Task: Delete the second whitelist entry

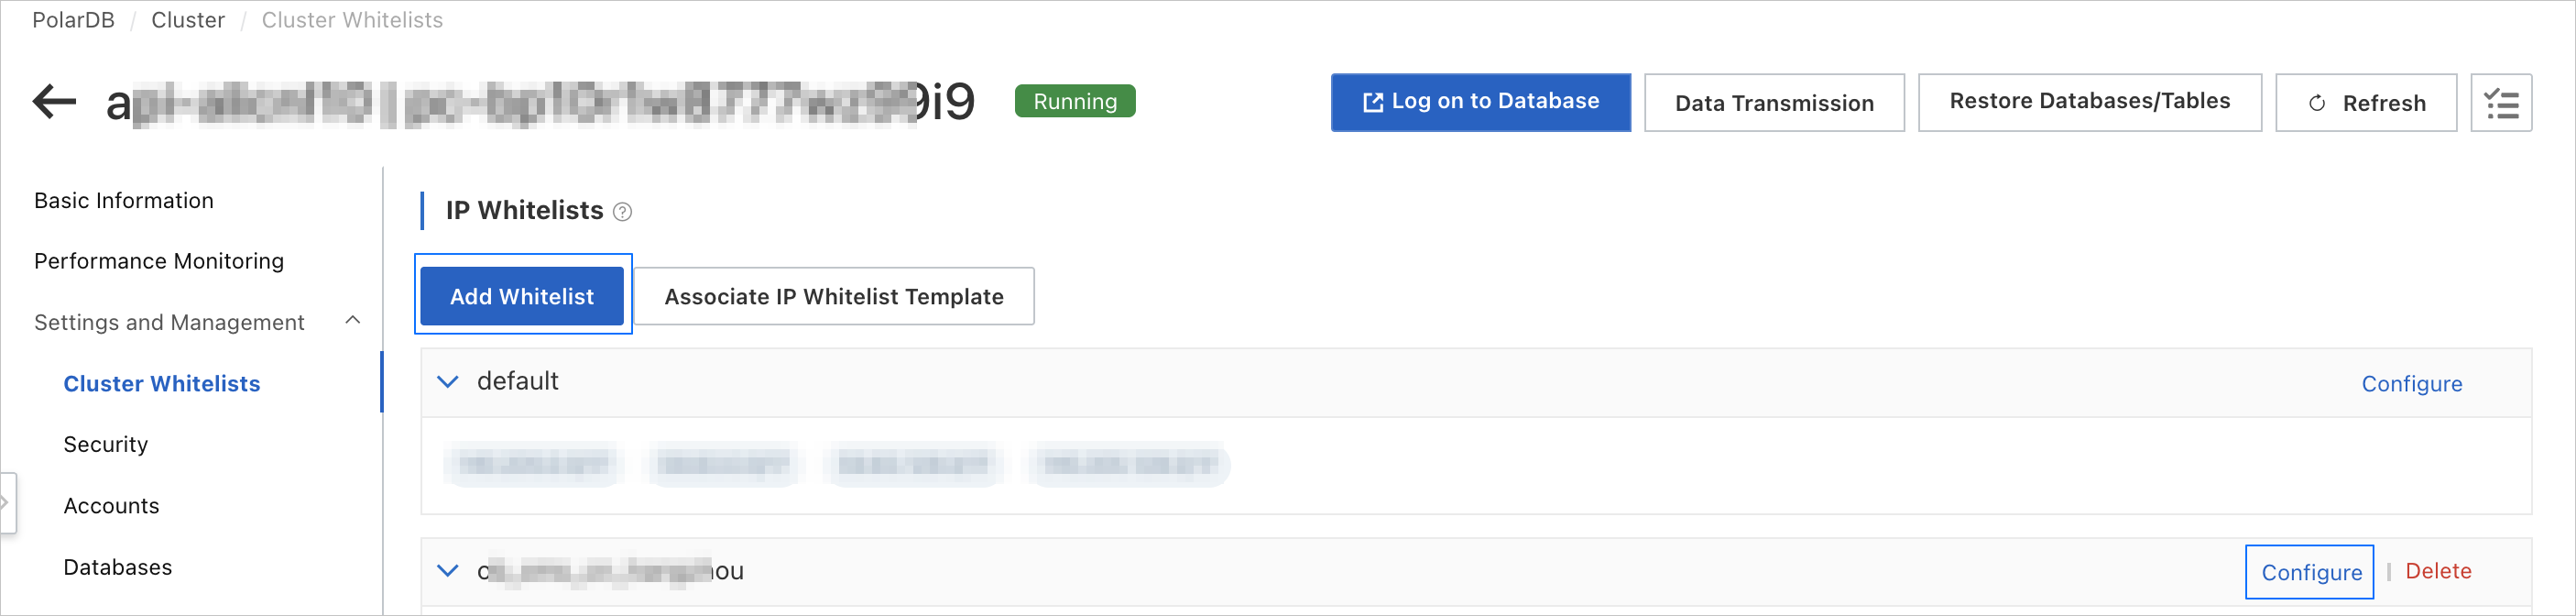Action: tap(2439, 570)
